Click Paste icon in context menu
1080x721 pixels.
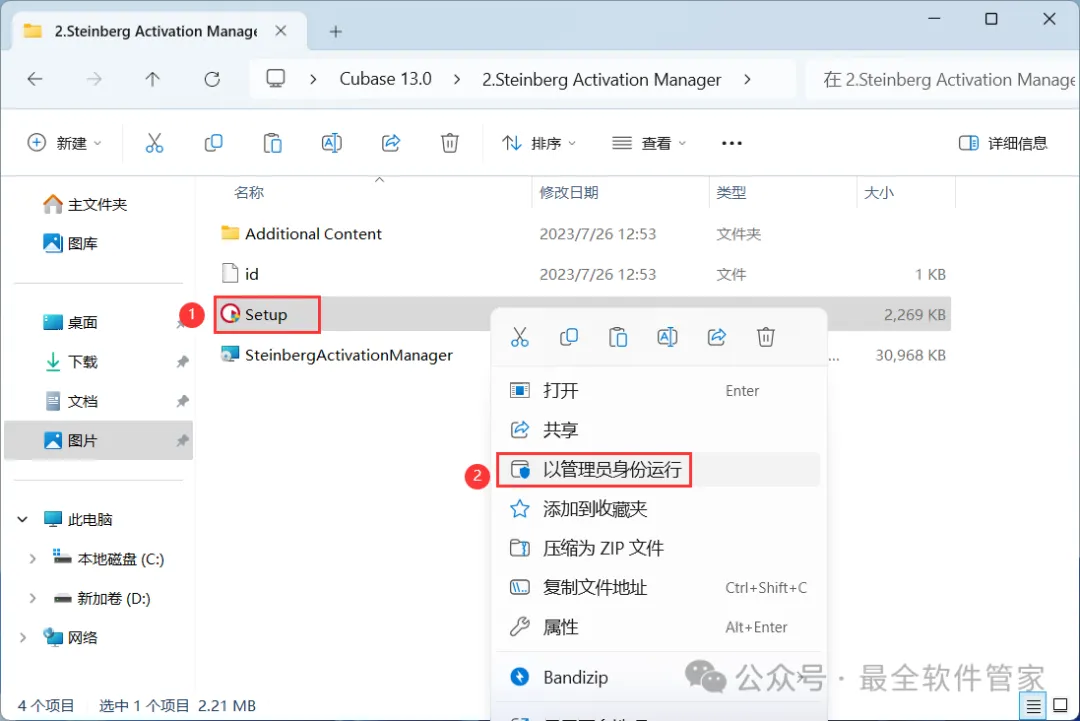tap(618, 337)
